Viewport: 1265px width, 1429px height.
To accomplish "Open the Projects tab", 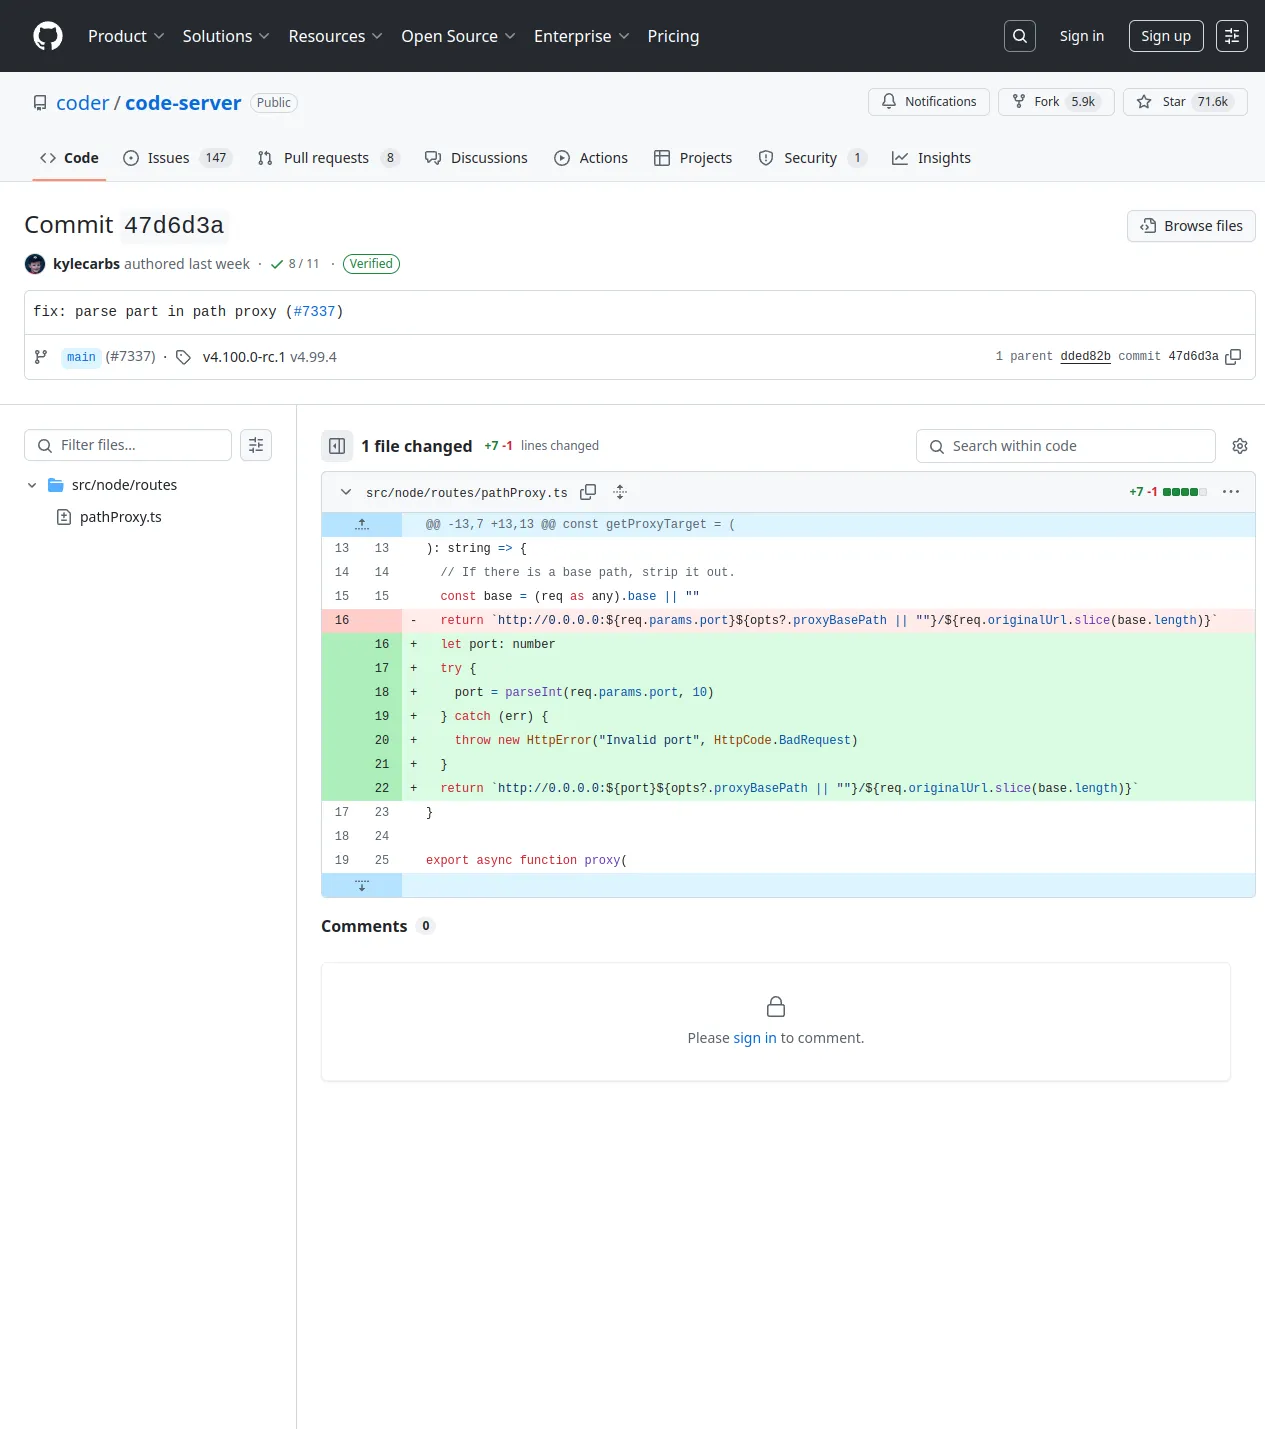I will (x=693, y=158).
